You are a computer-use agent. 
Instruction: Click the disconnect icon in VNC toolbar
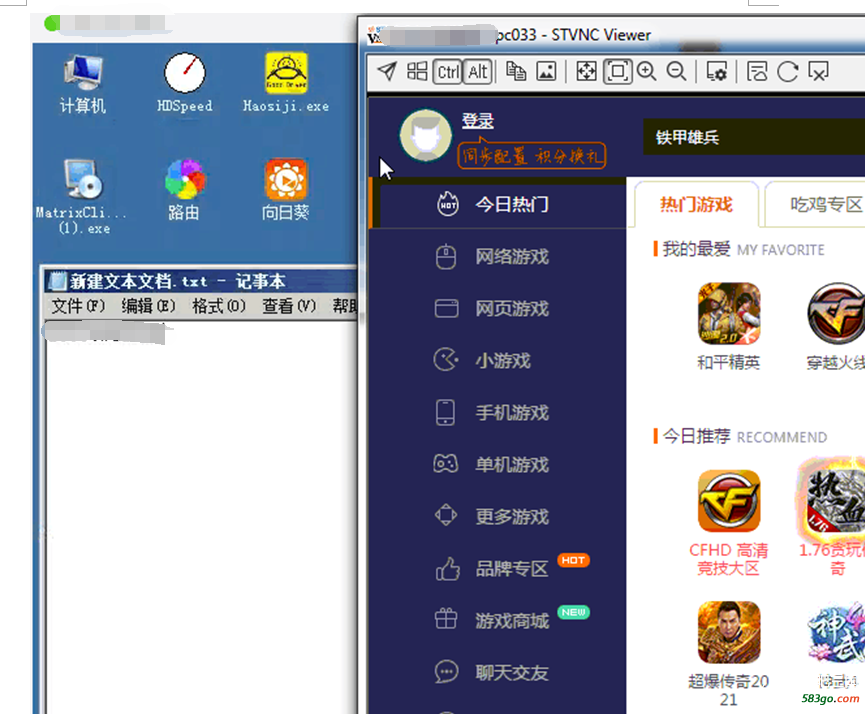point(818,71)
